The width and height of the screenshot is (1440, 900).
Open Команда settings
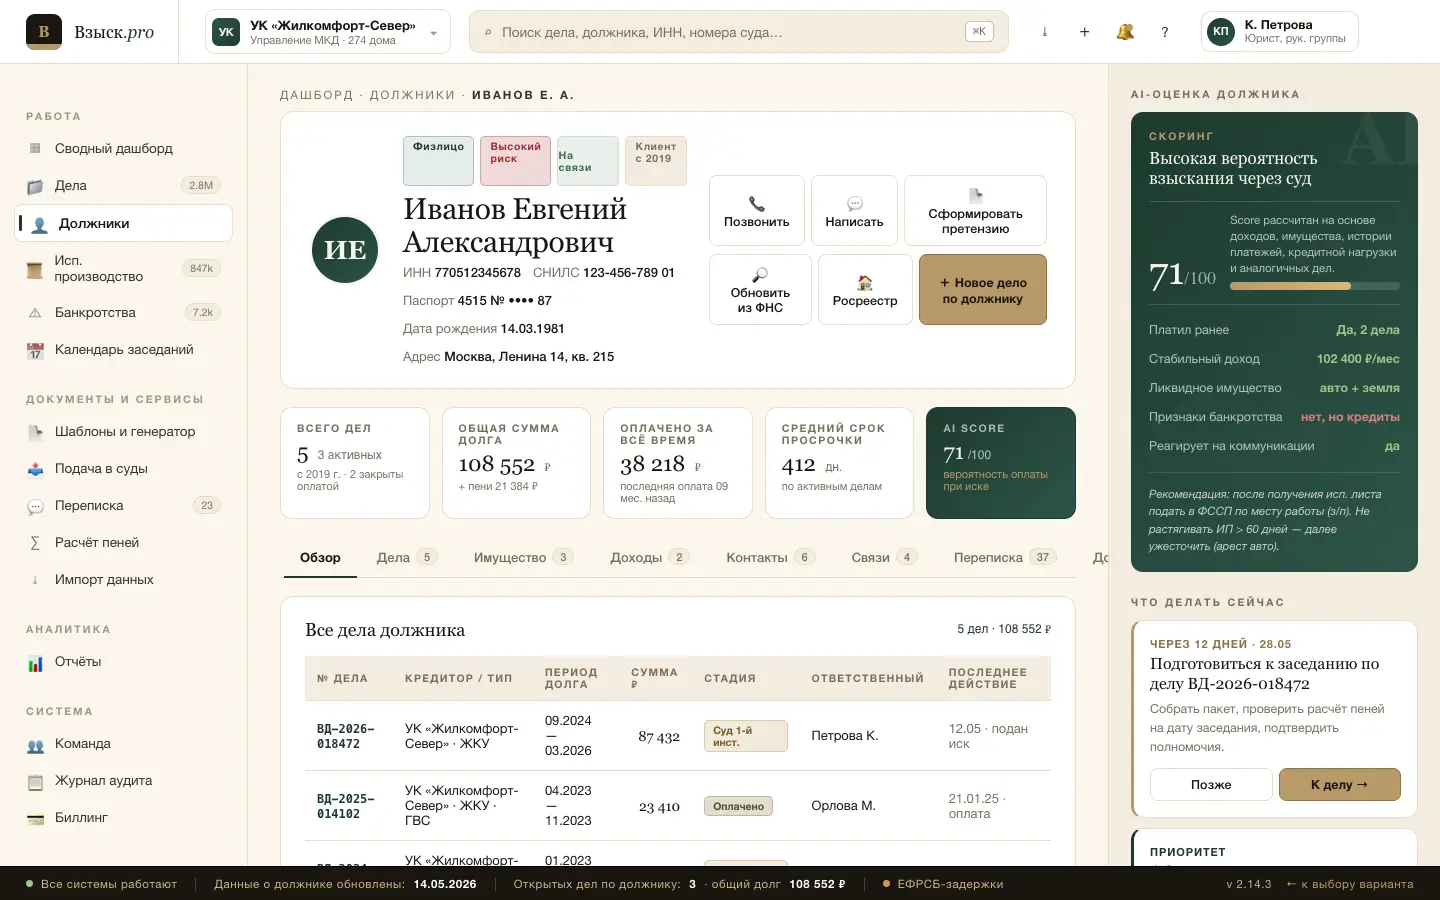124,743
